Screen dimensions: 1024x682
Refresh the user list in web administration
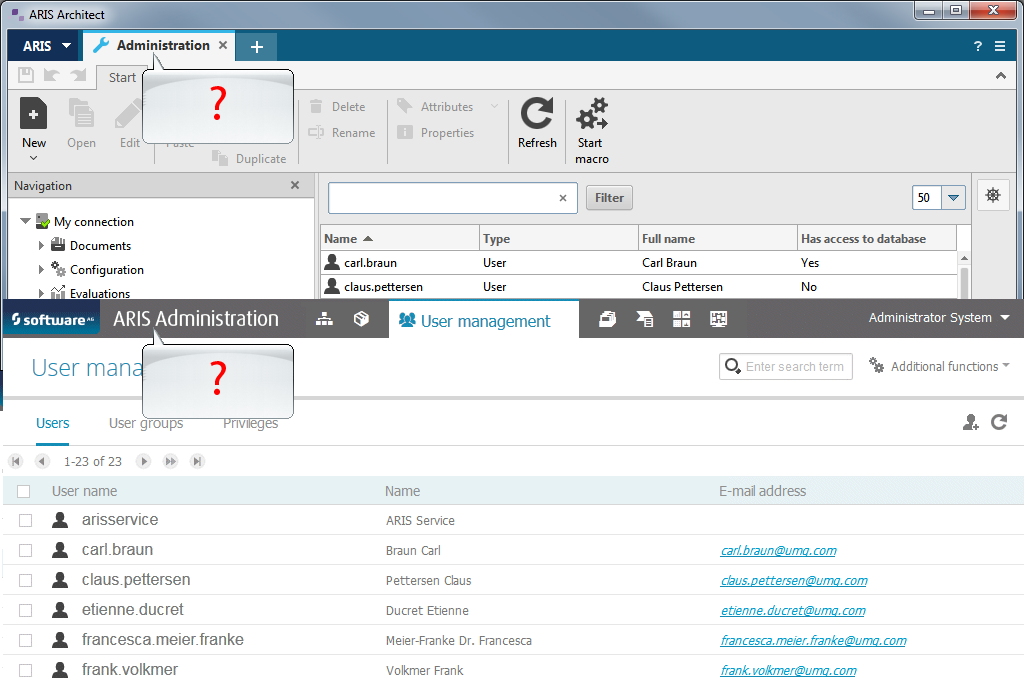tap(999, 422)
